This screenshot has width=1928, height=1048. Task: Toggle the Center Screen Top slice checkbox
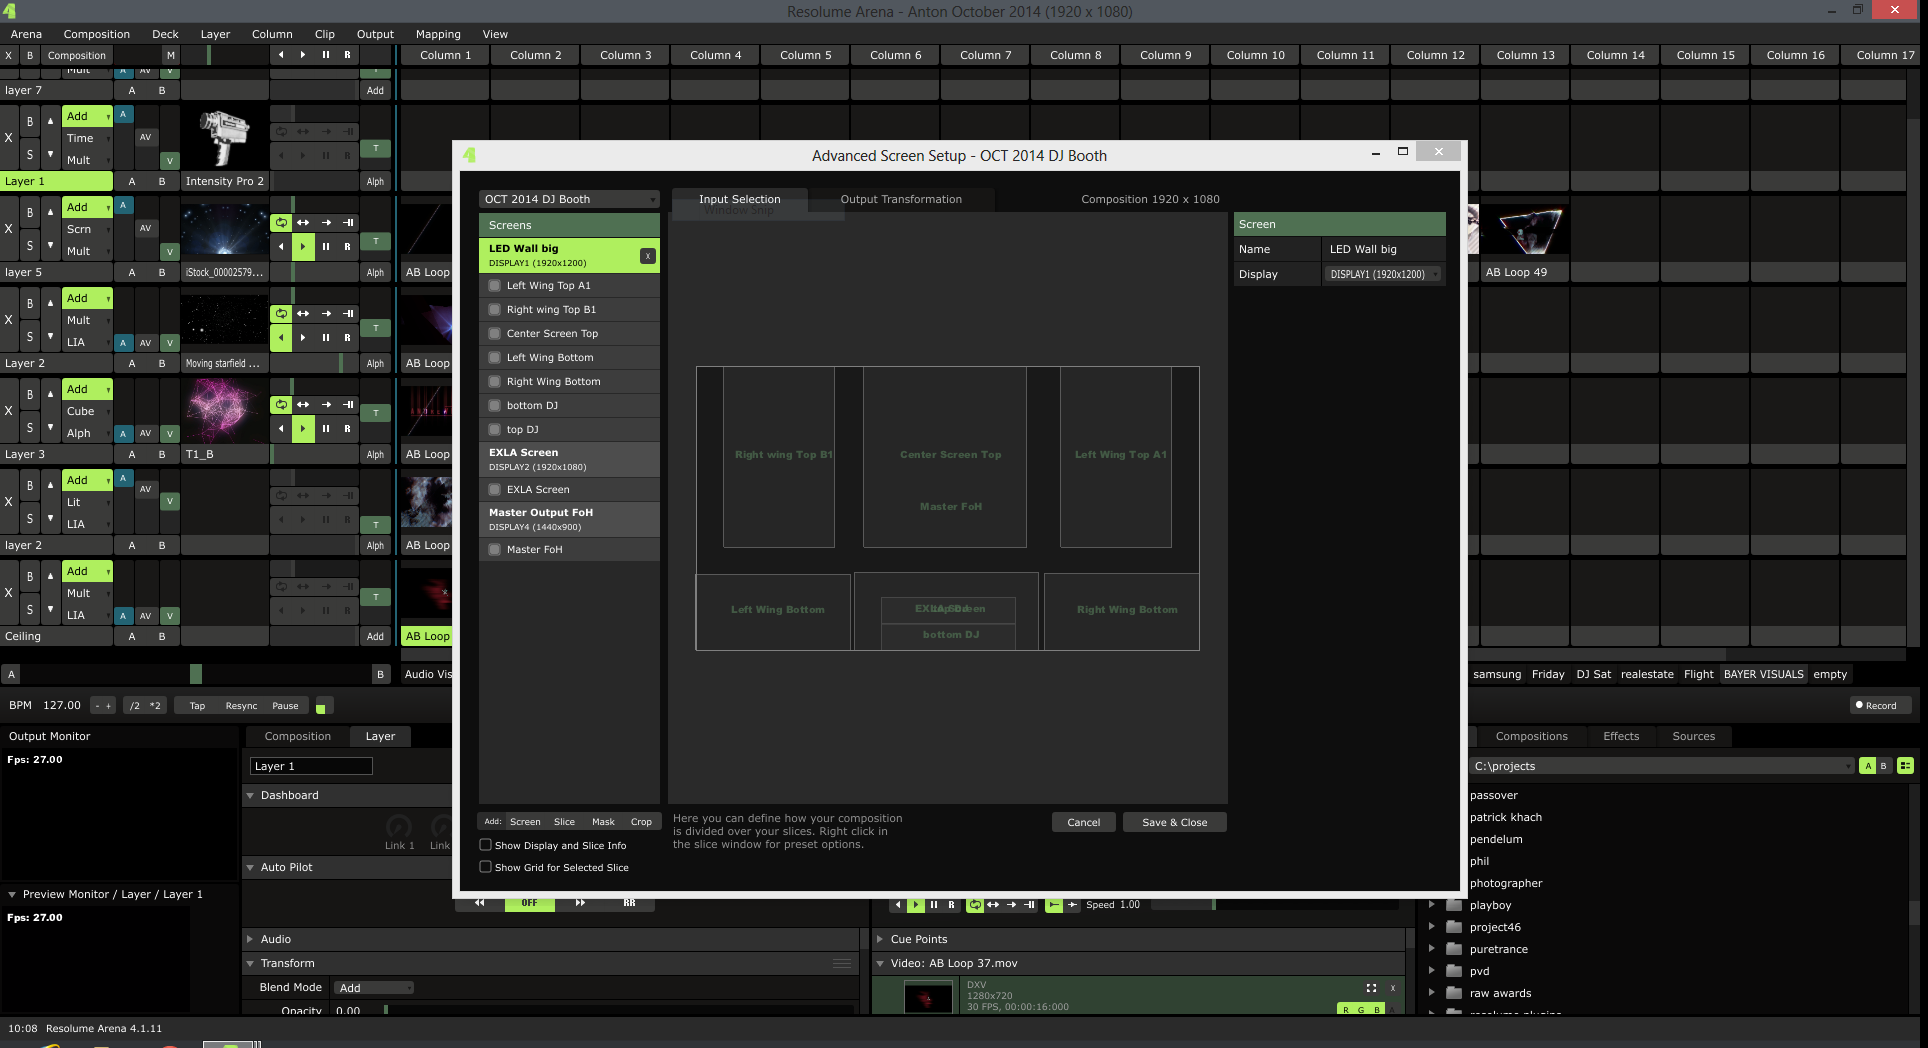click(x=494, y=334)
